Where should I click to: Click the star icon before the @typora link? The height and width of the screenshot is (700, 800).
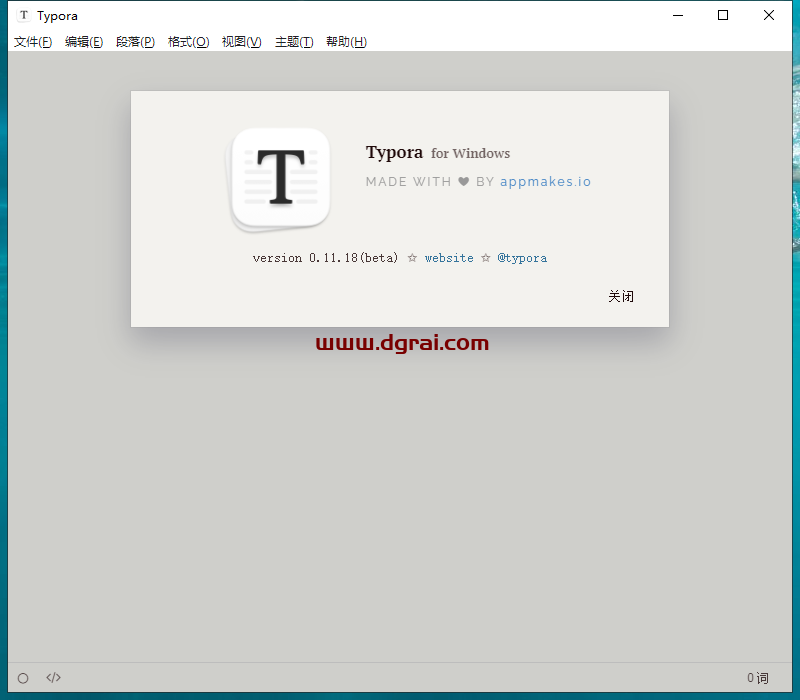coord(486,257)
